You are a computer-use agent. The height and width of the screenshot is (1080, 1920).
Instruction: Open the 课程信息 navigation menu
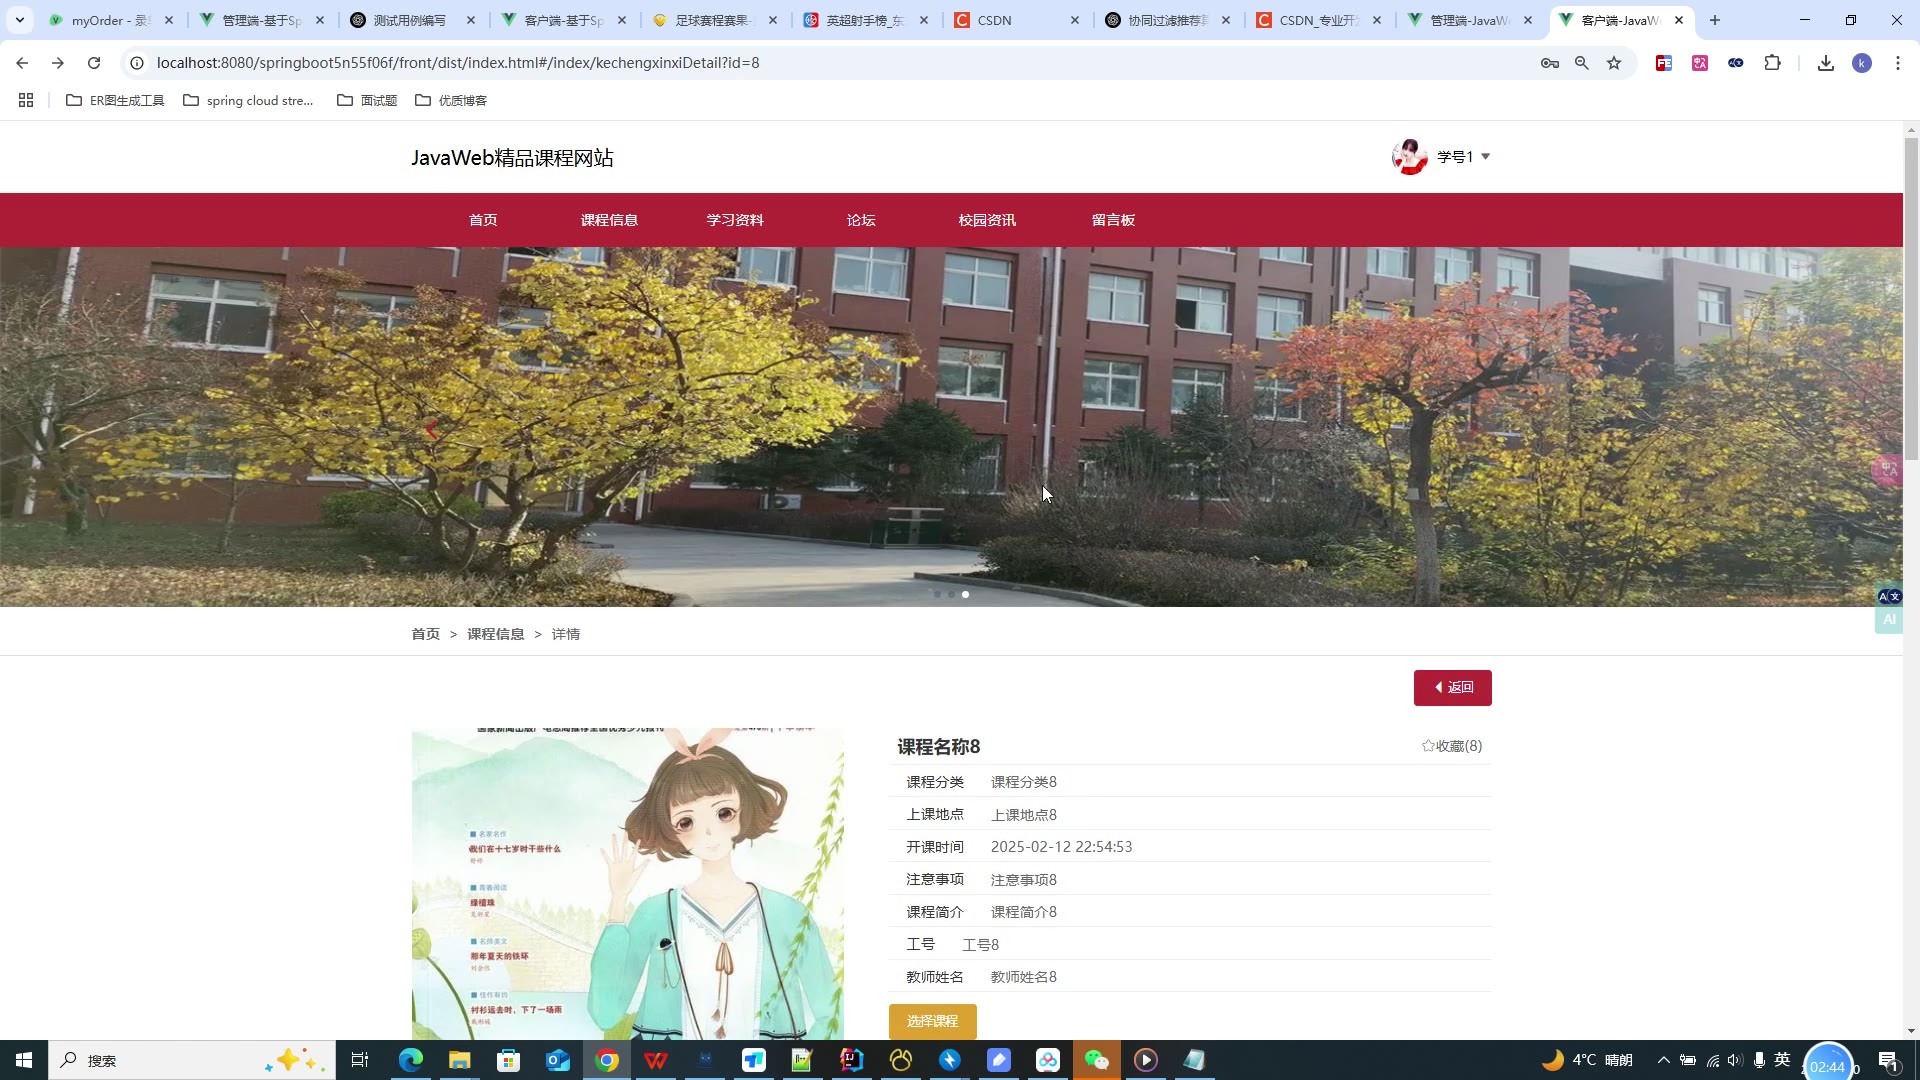tap(608, 220)
